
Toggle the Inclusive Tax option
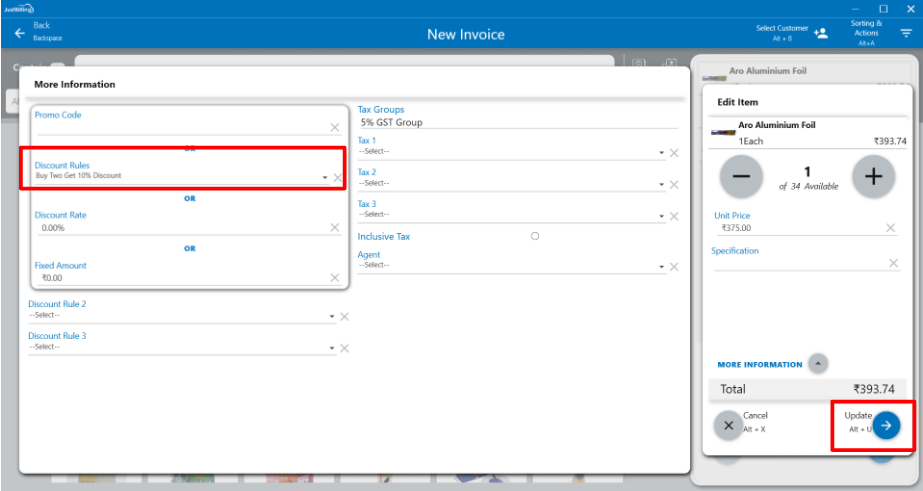pos(535,236)
